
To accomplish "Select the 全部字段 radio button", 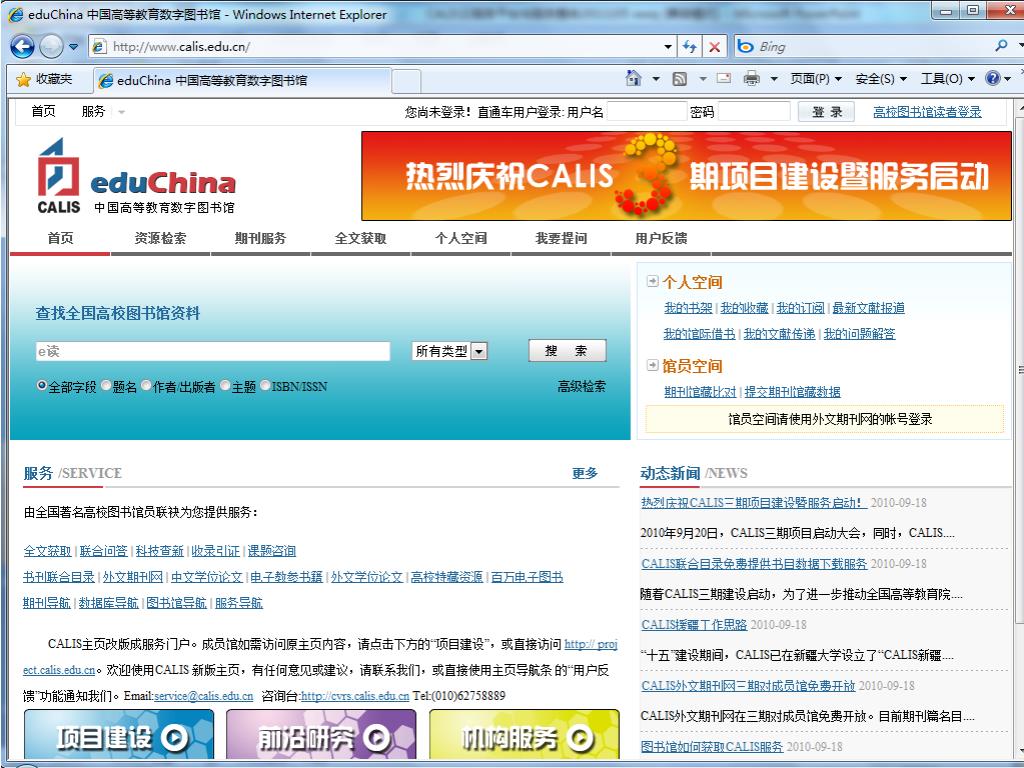I will pyautogui.click(x=42, y=385).
